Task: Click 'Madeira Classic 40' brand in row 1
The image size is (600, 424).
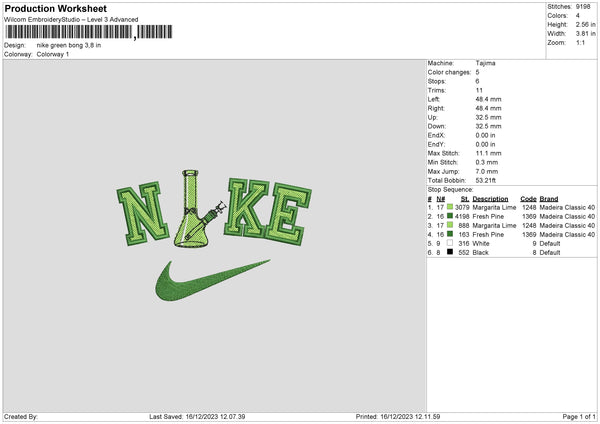Action: tap(567, 207)
